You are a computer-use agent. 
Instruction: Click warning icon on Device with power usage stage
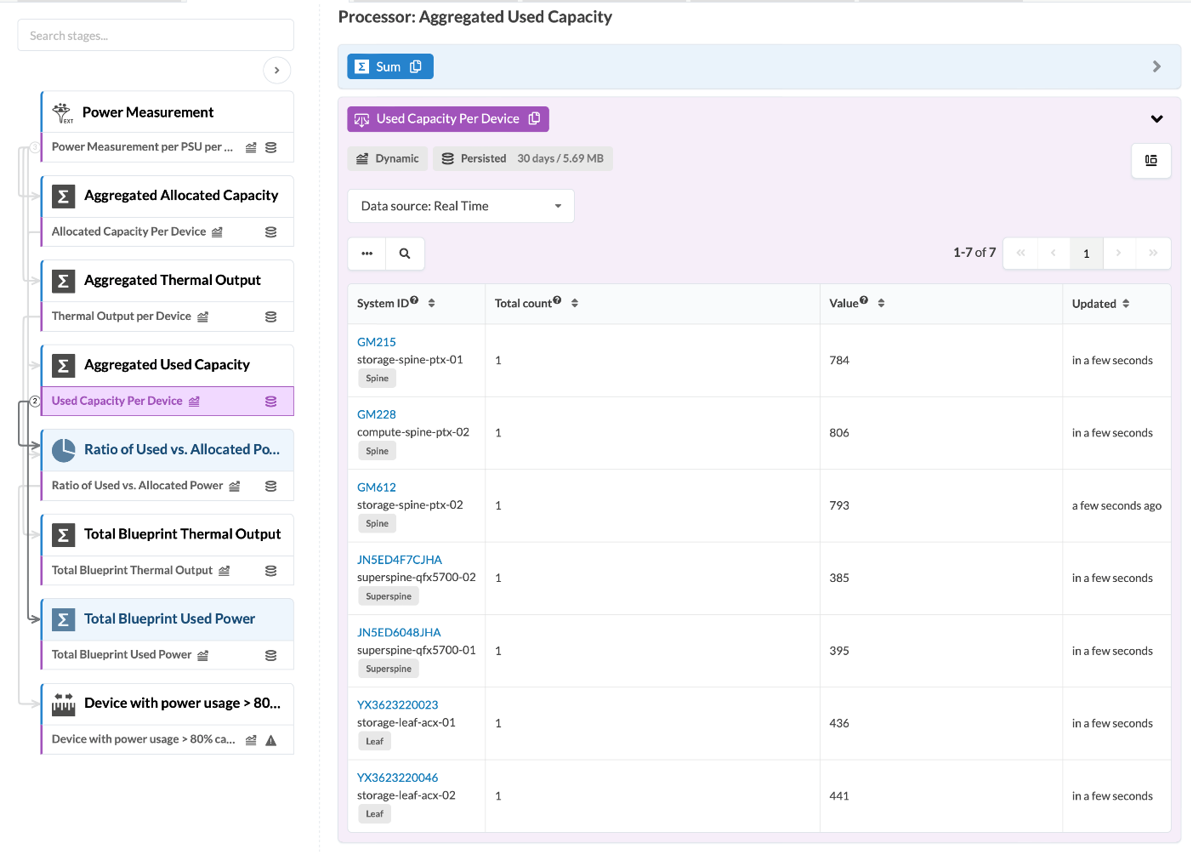[x=271, y=740]
